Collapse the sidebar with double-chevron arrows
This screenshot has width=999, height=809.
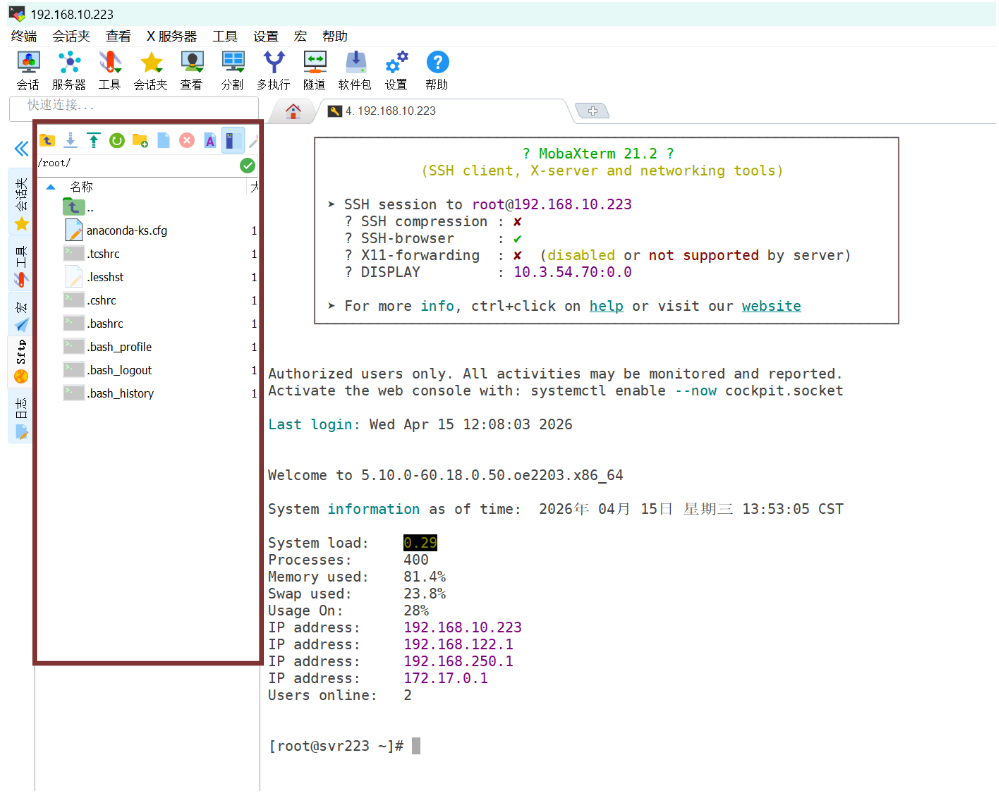[21, 149]
